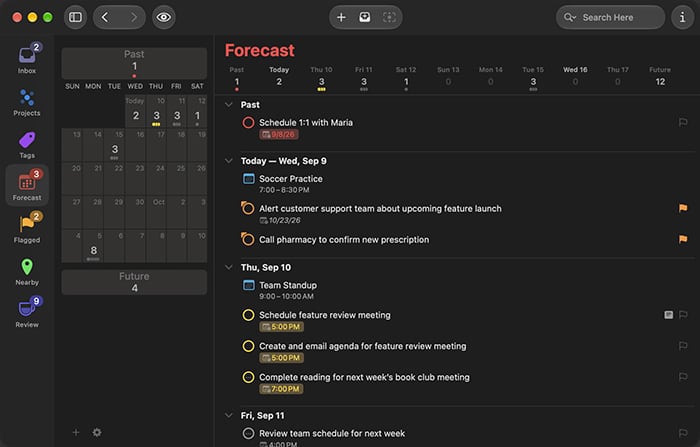Flag Create and email agenda task
The height and width of the screenshot is (447, 700).
click(683, 346)
